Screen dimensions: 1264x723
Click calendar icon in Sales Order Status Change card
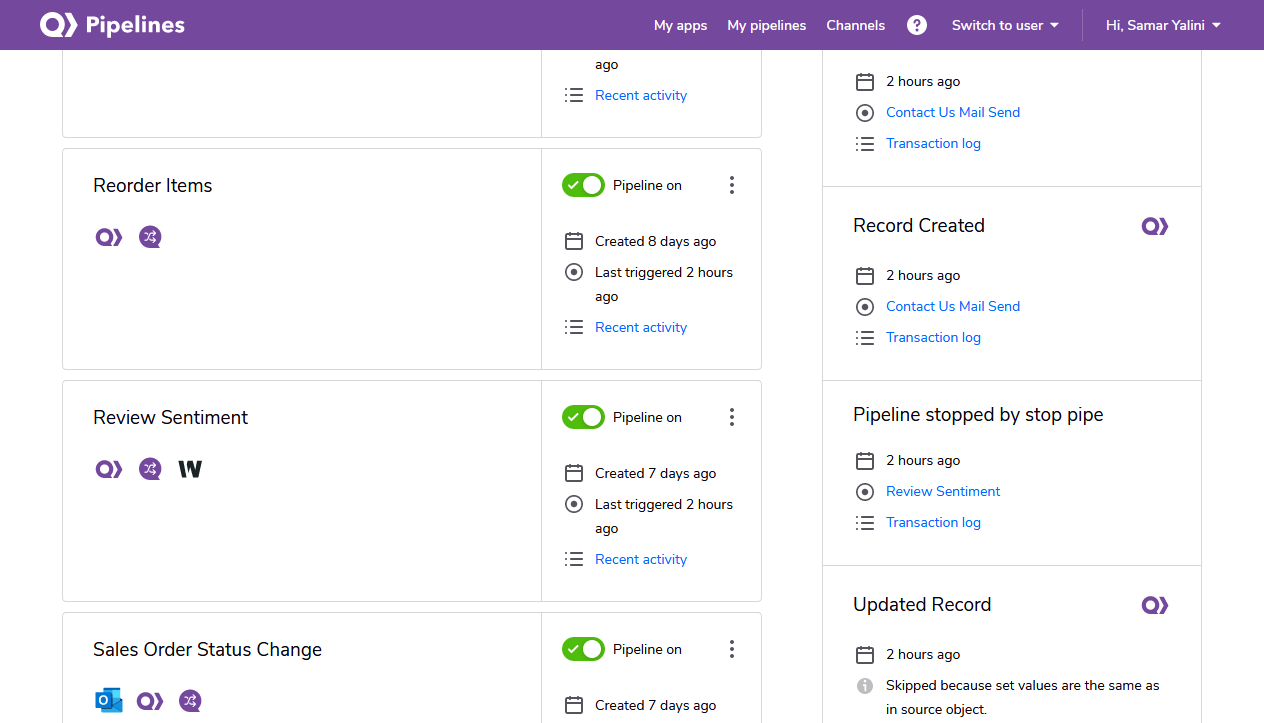click(574, 705)
